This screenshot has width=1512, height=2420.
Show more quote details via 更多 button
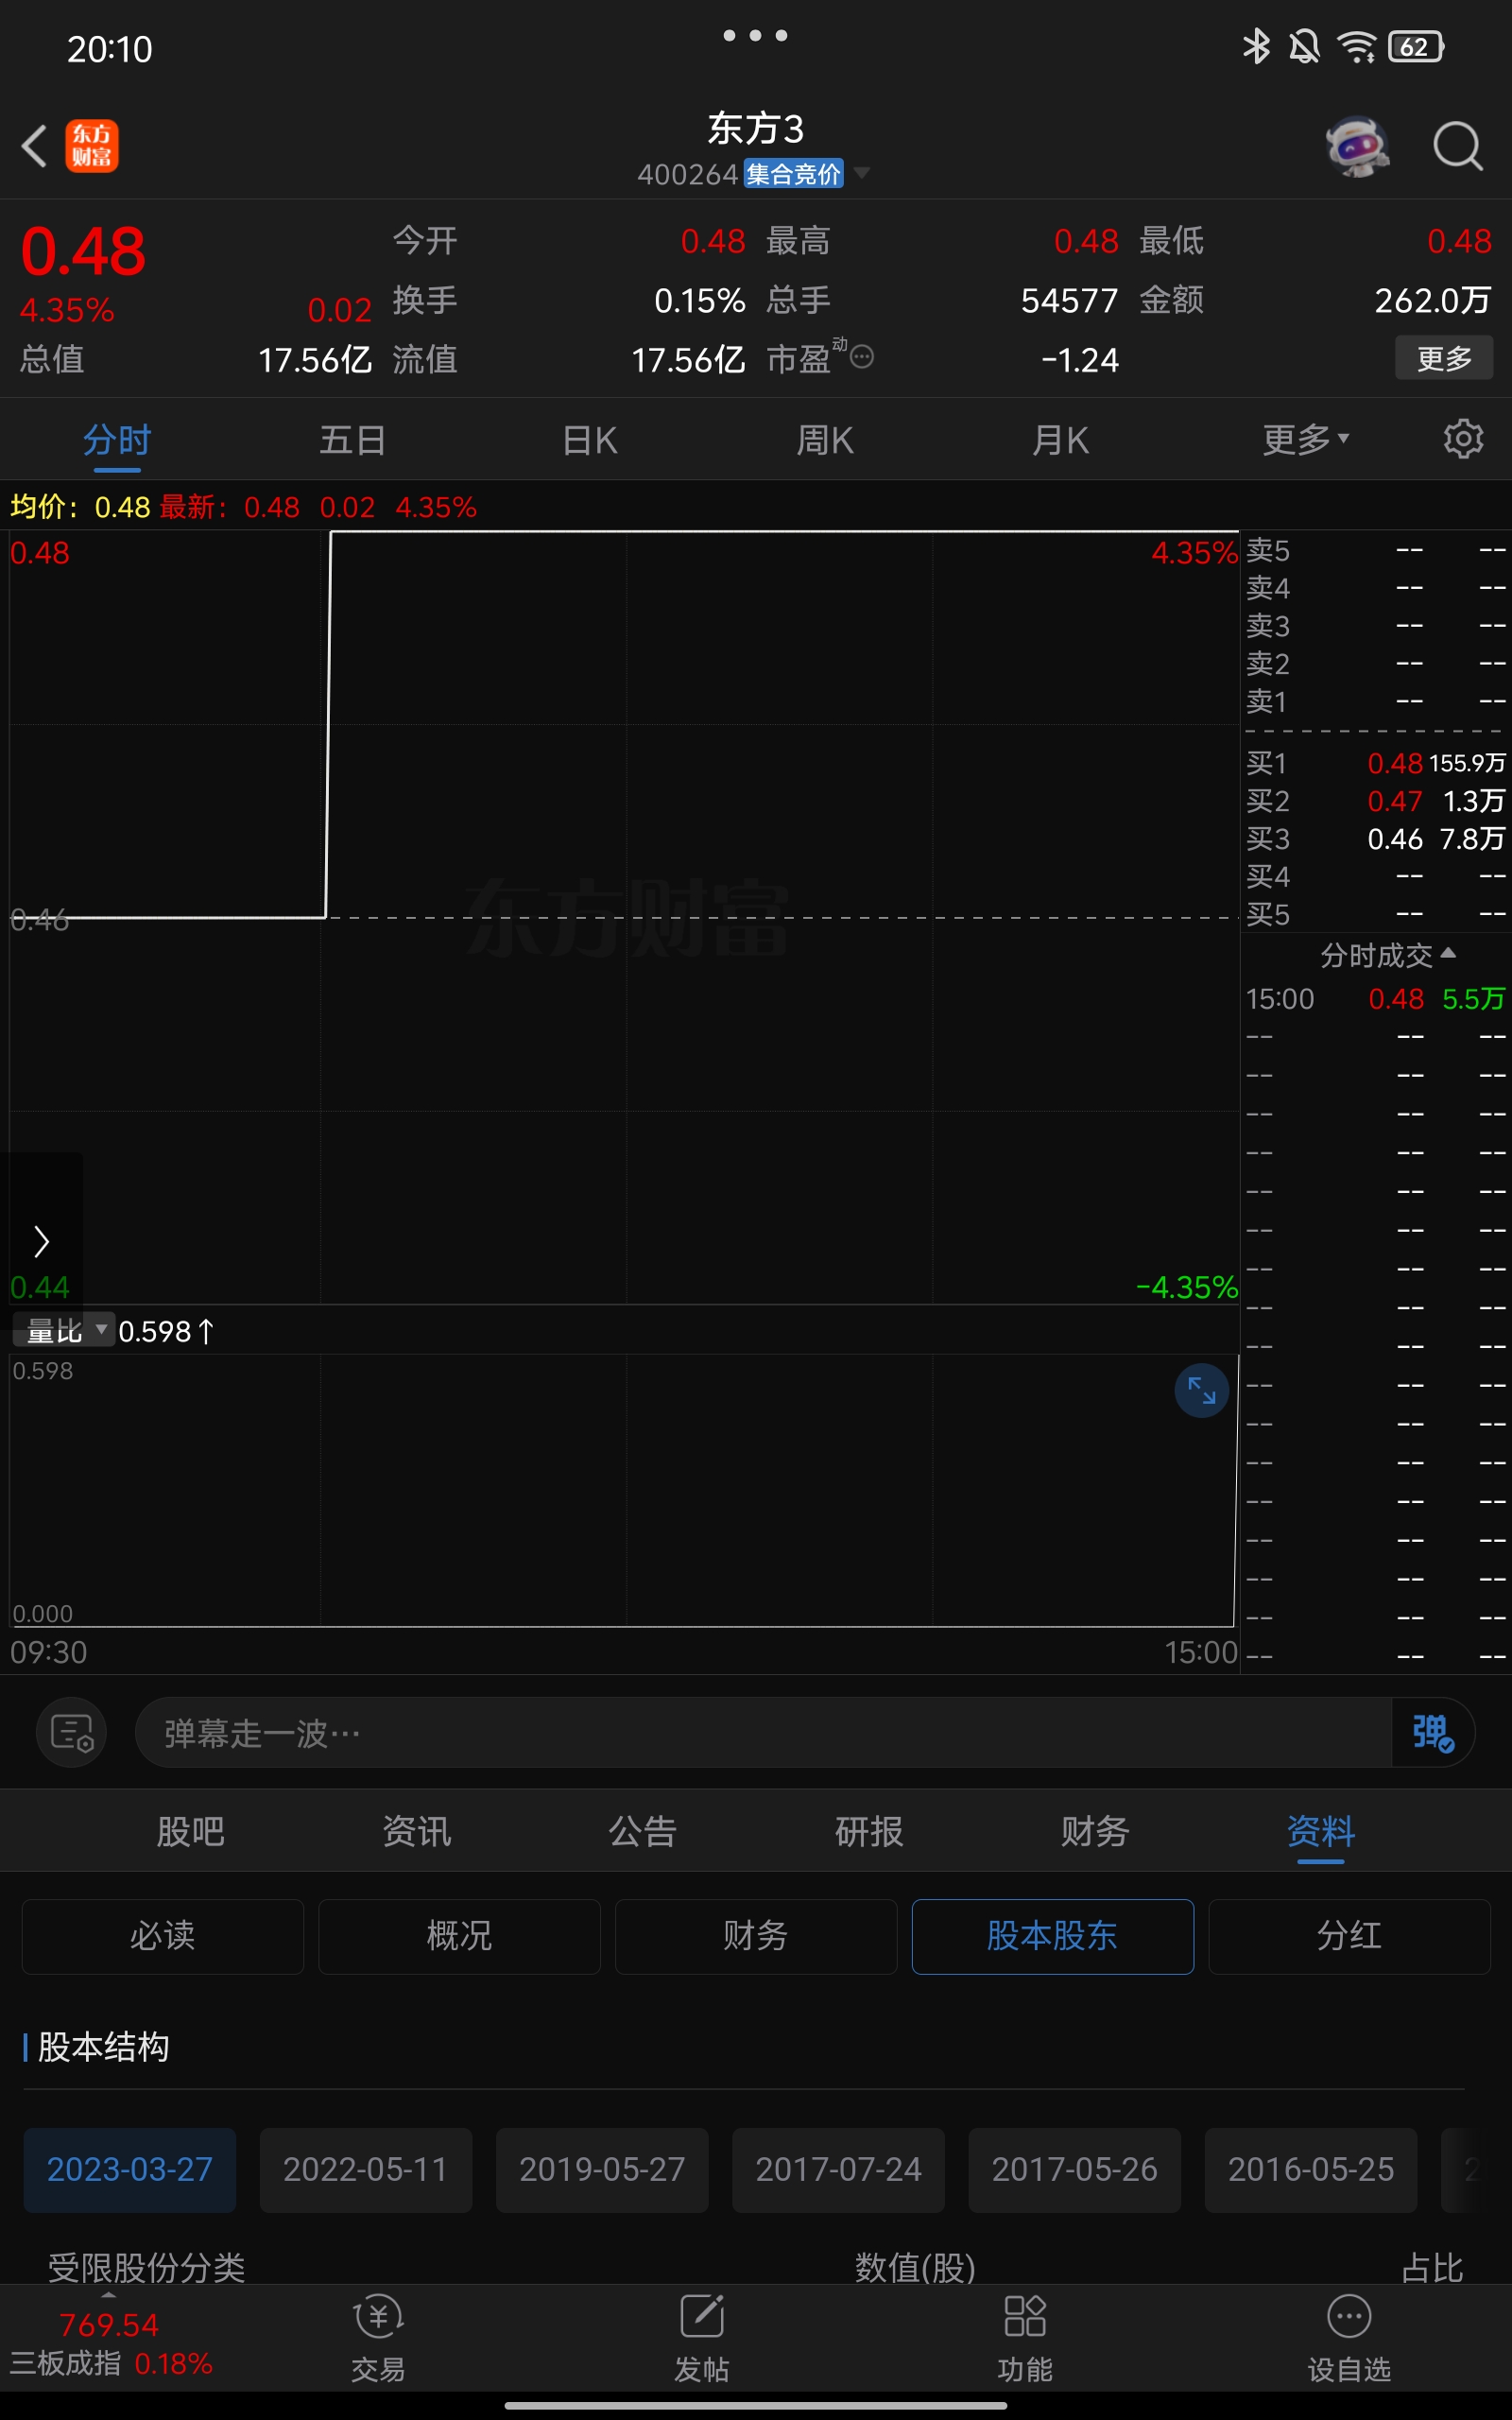coord(1444,358)
